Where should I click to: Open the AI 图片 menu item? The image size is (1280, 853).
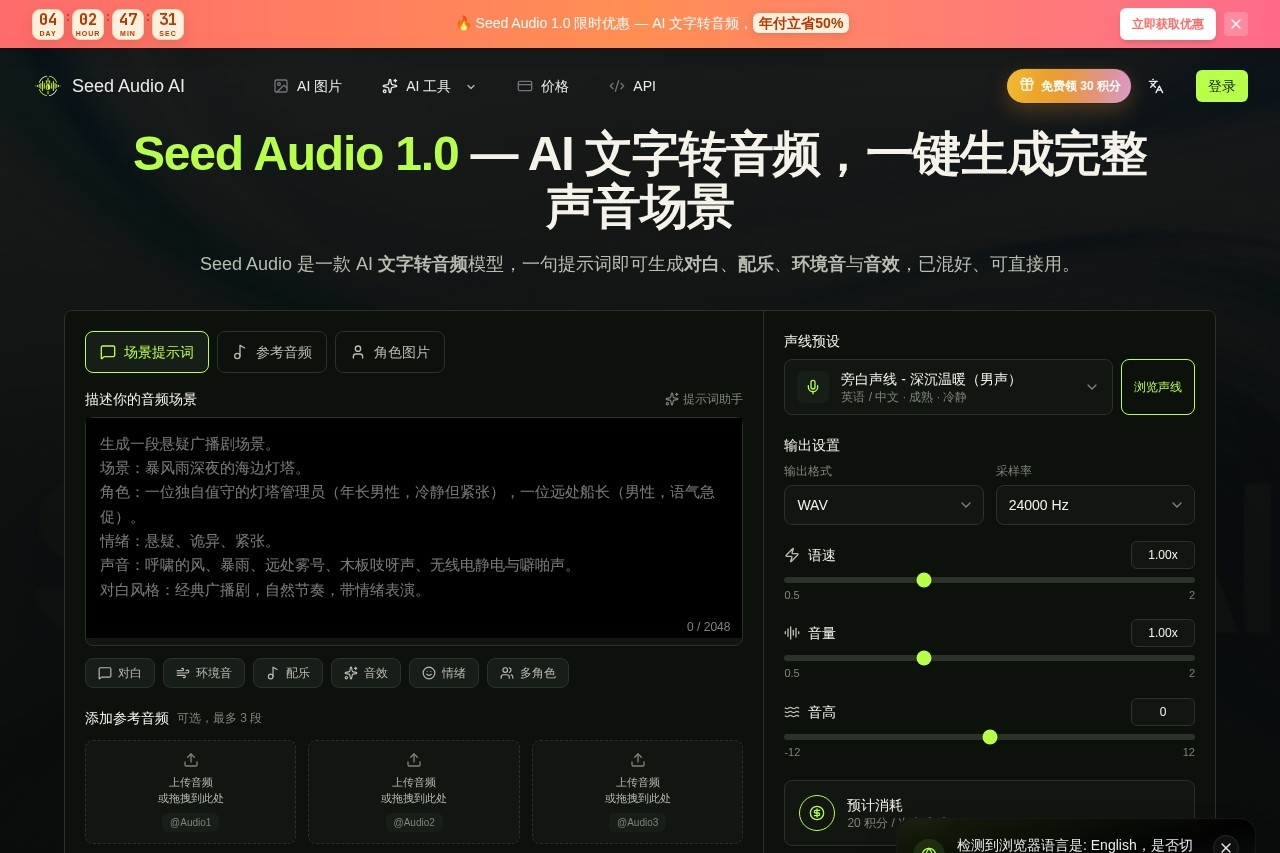[x=308, y=86]
